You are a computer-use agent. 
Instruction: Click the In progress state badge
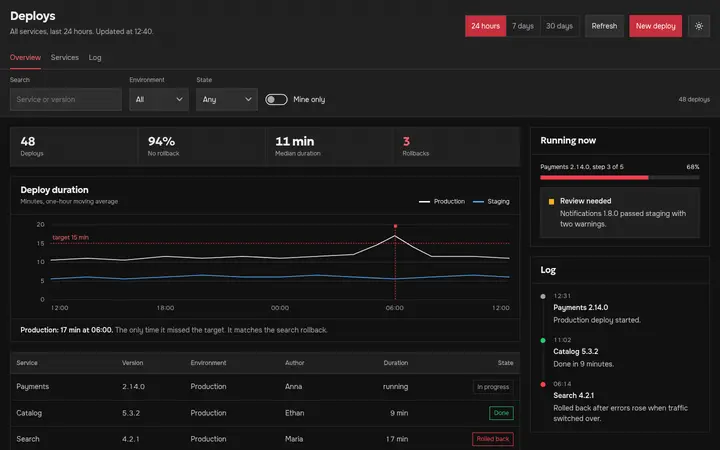pyautogui.click(x=493, y=387)
